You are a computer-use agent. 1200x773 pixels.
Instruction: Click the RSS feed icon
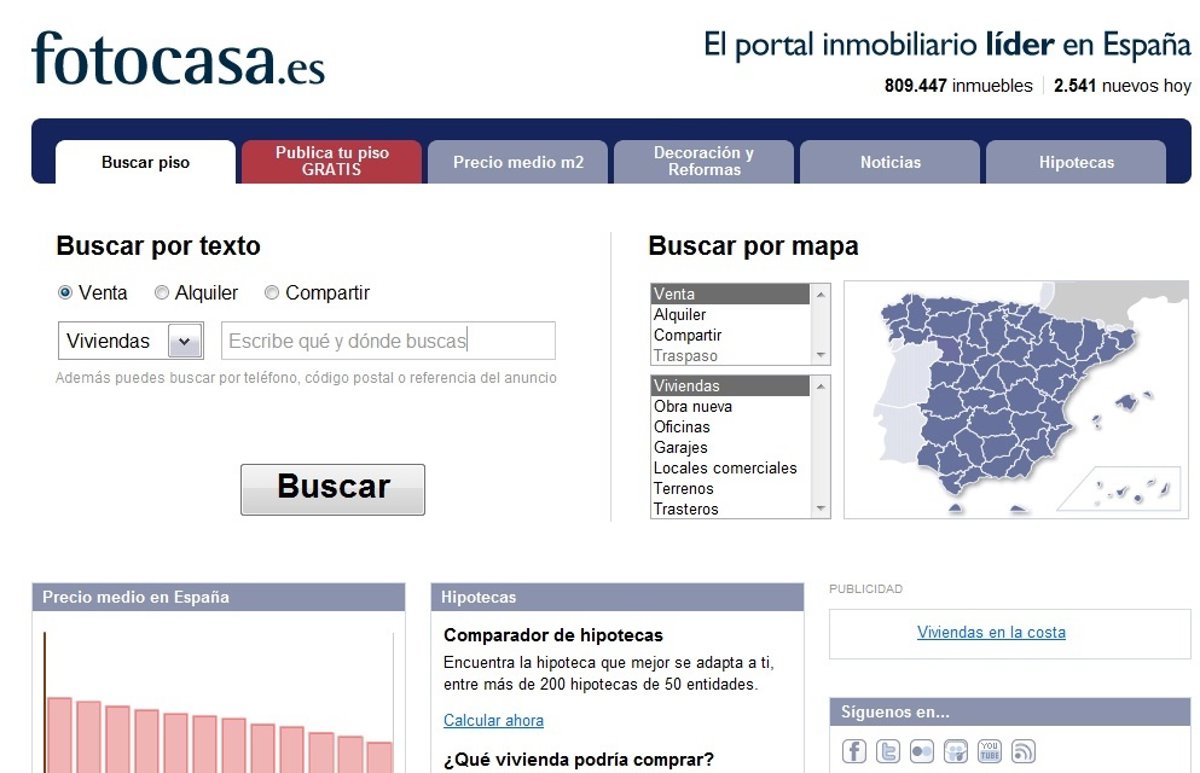(1023, 751)
